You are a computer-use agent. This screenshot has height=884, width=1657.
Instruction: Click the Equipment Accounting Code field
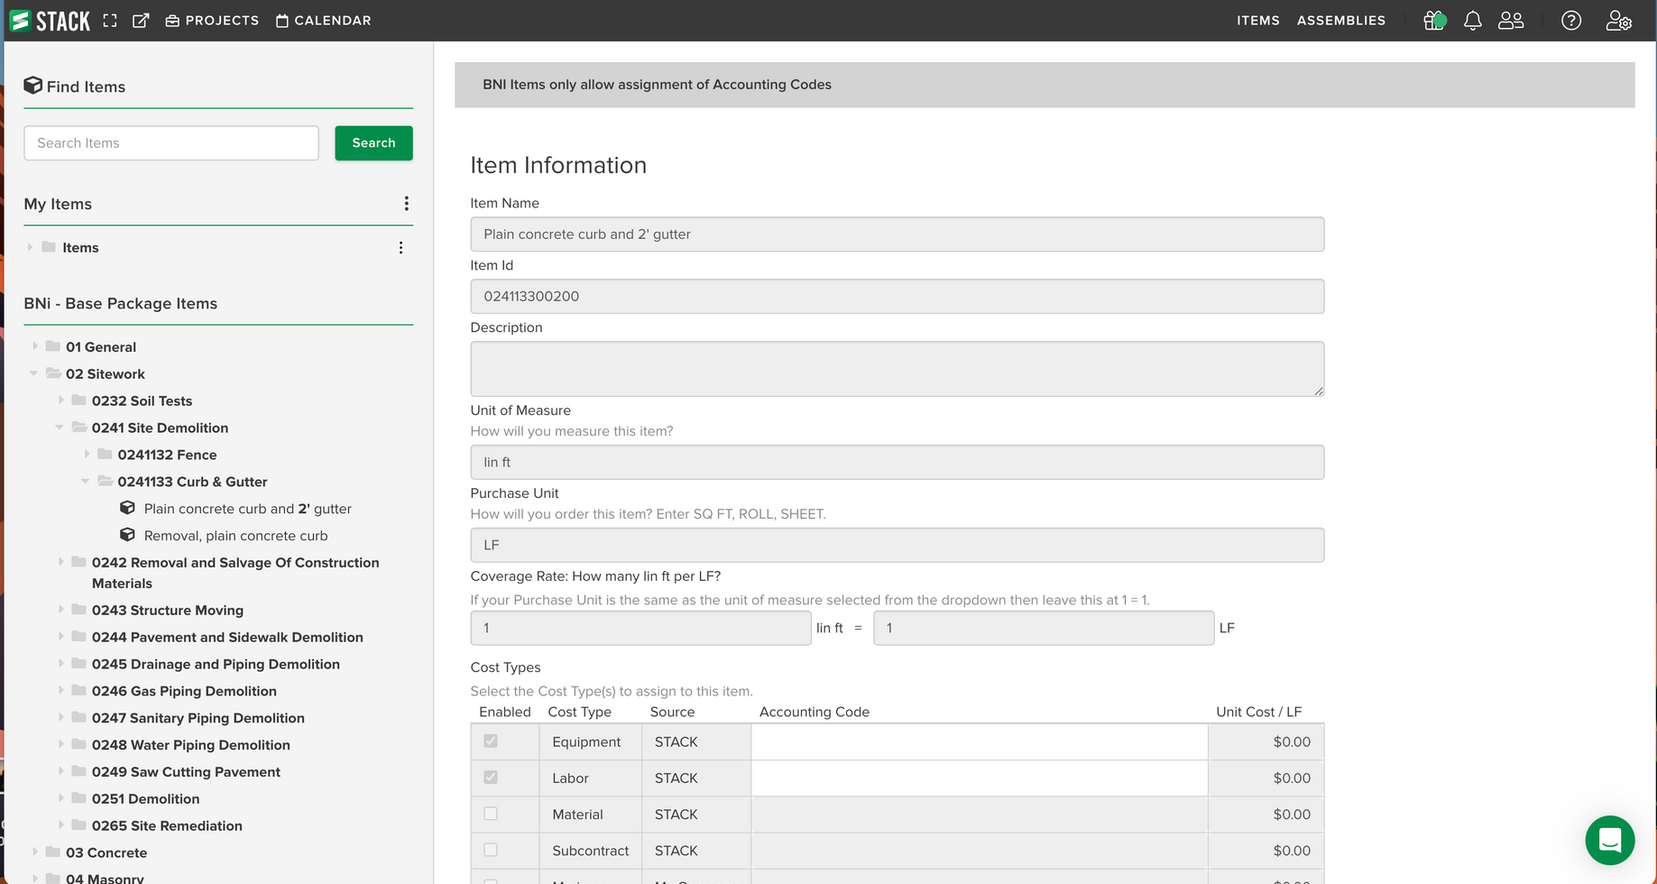coord(979,742)
